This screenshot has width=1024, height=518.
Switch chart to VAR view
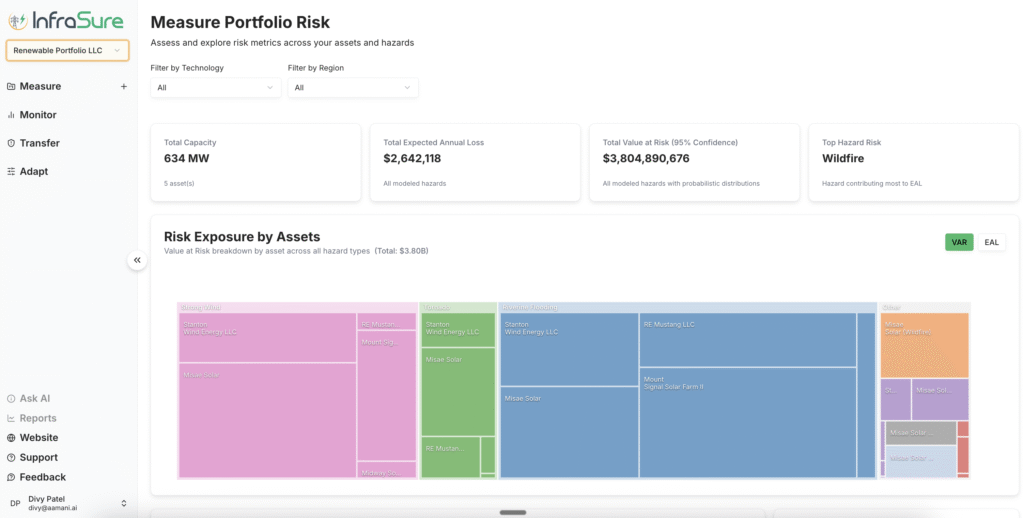[958, 242]
